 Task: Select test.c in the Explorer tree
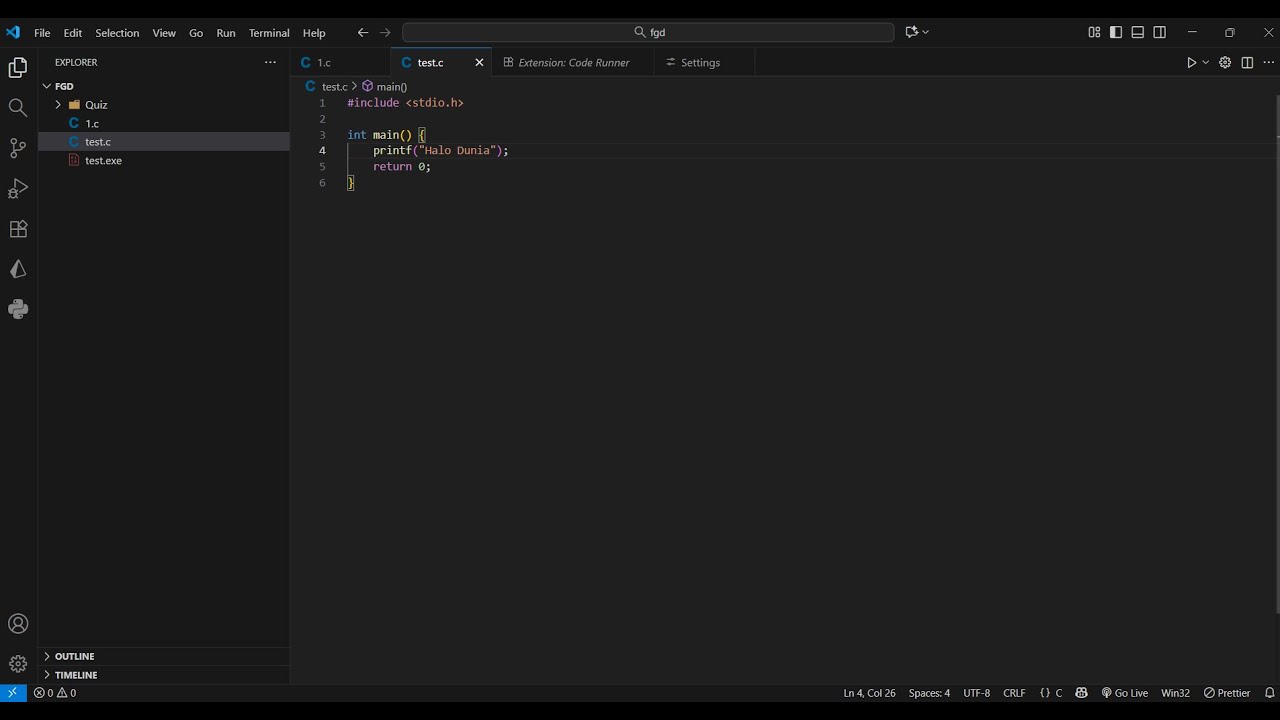point(164,142)
